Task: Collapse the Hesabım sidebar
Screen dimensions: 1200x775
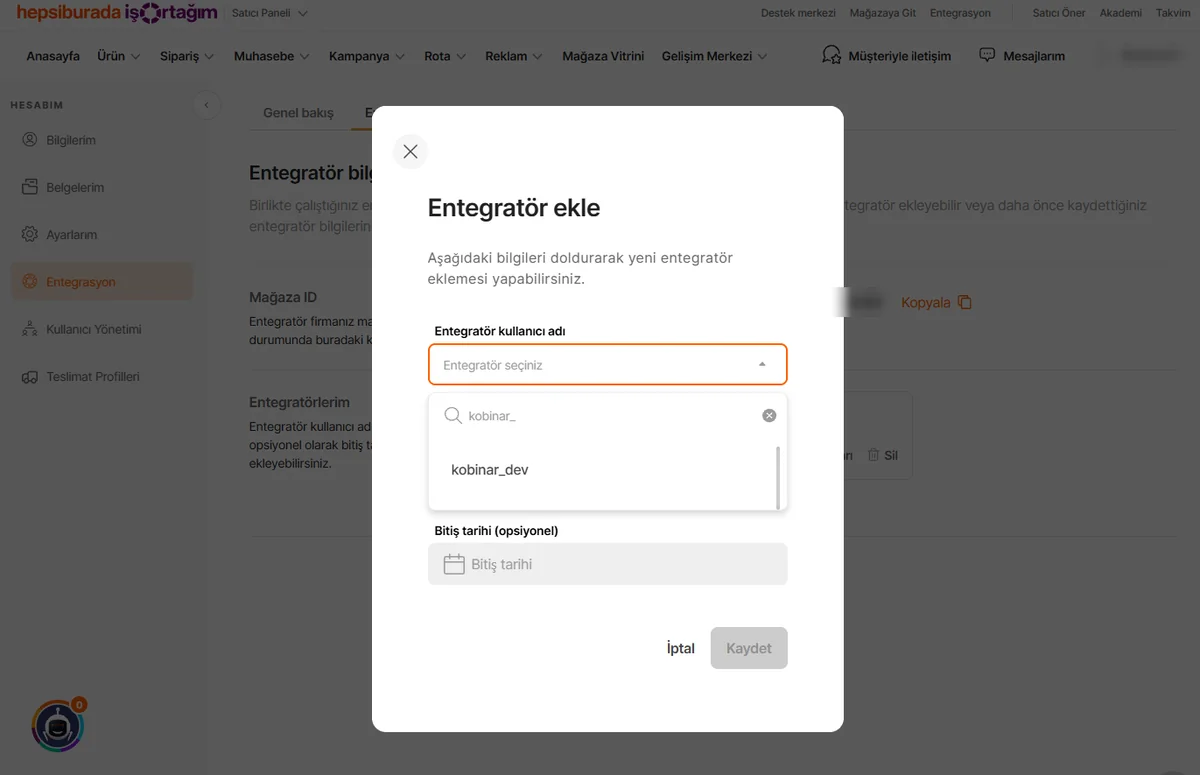Action: click(206, 105)
